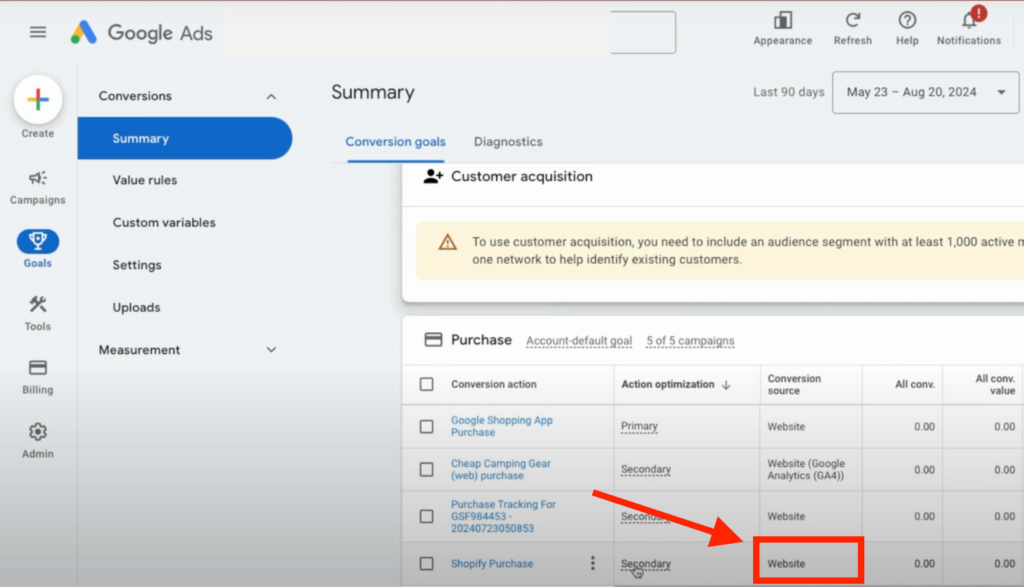Click the Purchase card icon
The width and height of the screenshot is (1024, 587).
(x=433, y=340)
